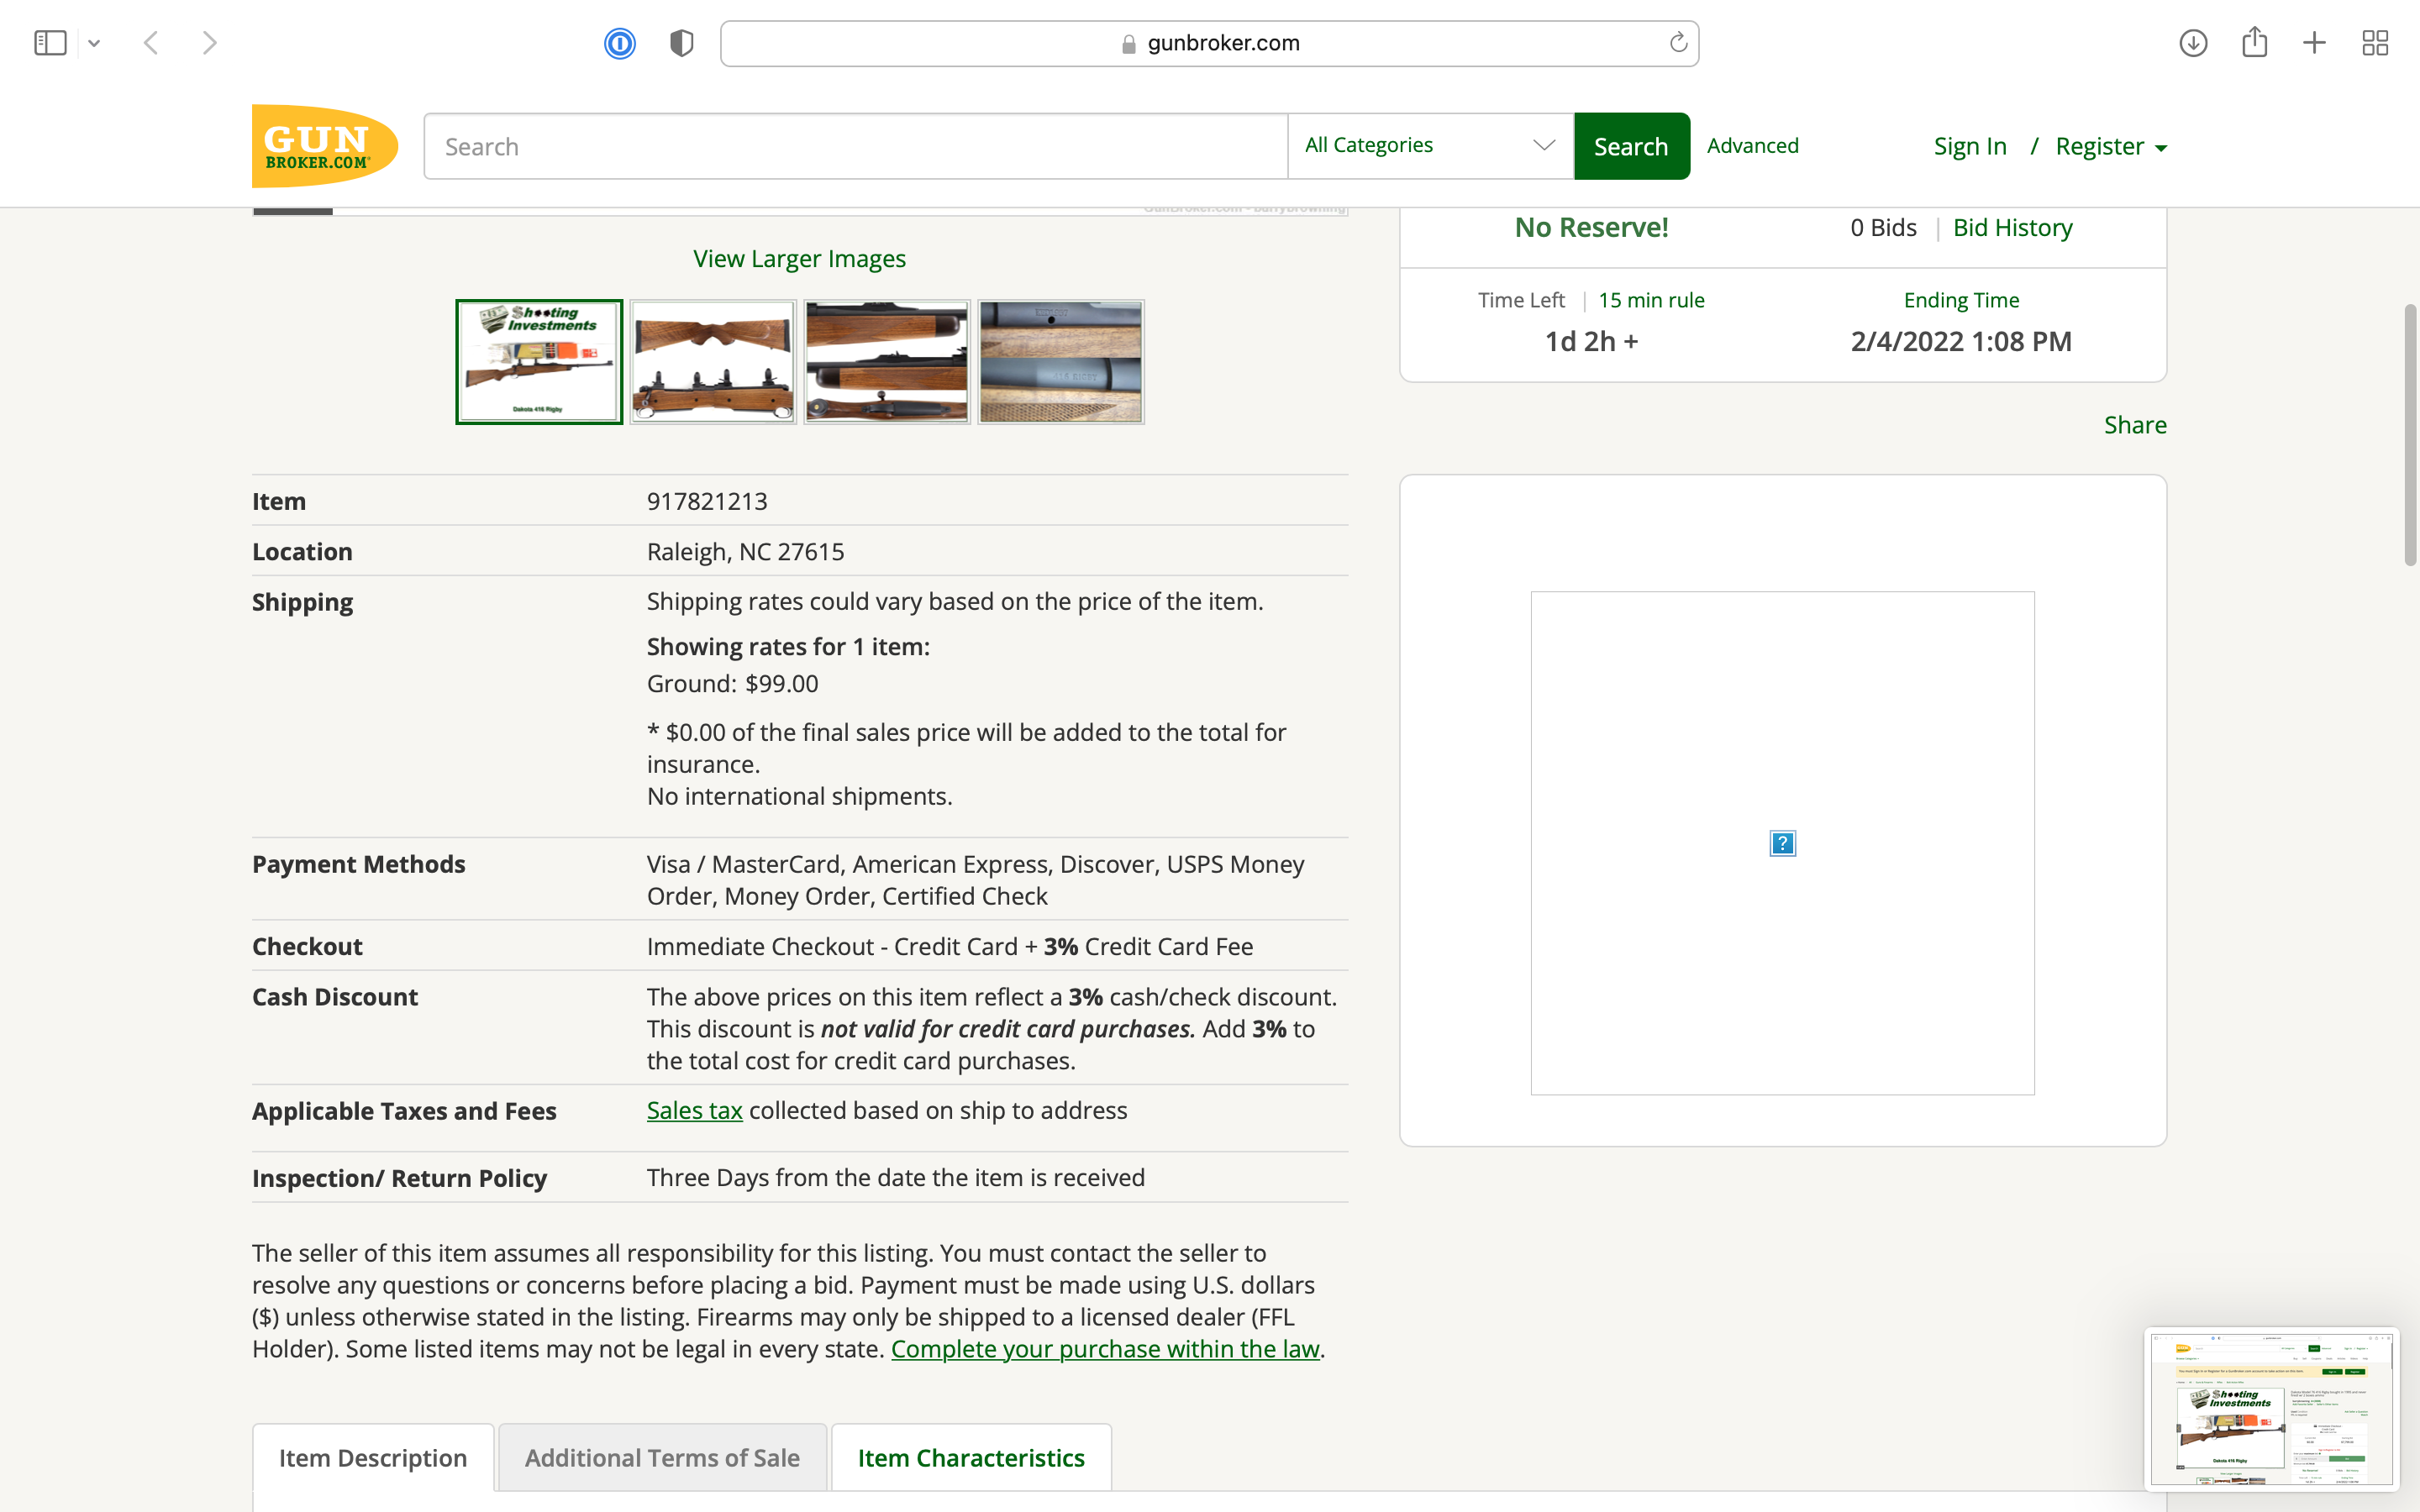Select the rifle stock close-up thumbnail
The width and height of the screenshot is (2420, 1512).
click(713, 362)
